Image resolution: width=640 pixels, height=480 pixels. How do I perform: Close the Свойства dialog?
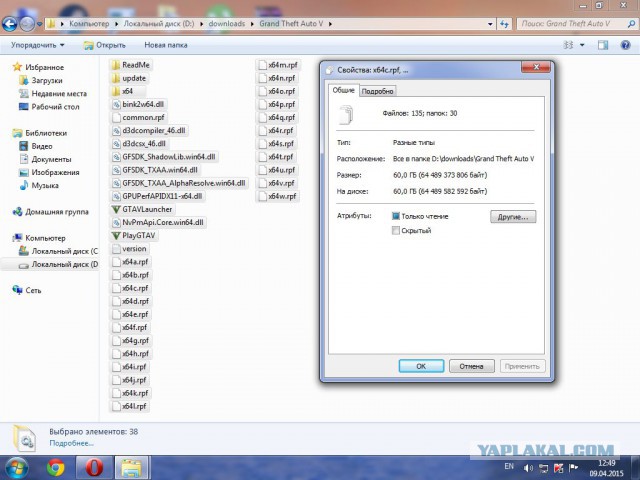point(536,67)
